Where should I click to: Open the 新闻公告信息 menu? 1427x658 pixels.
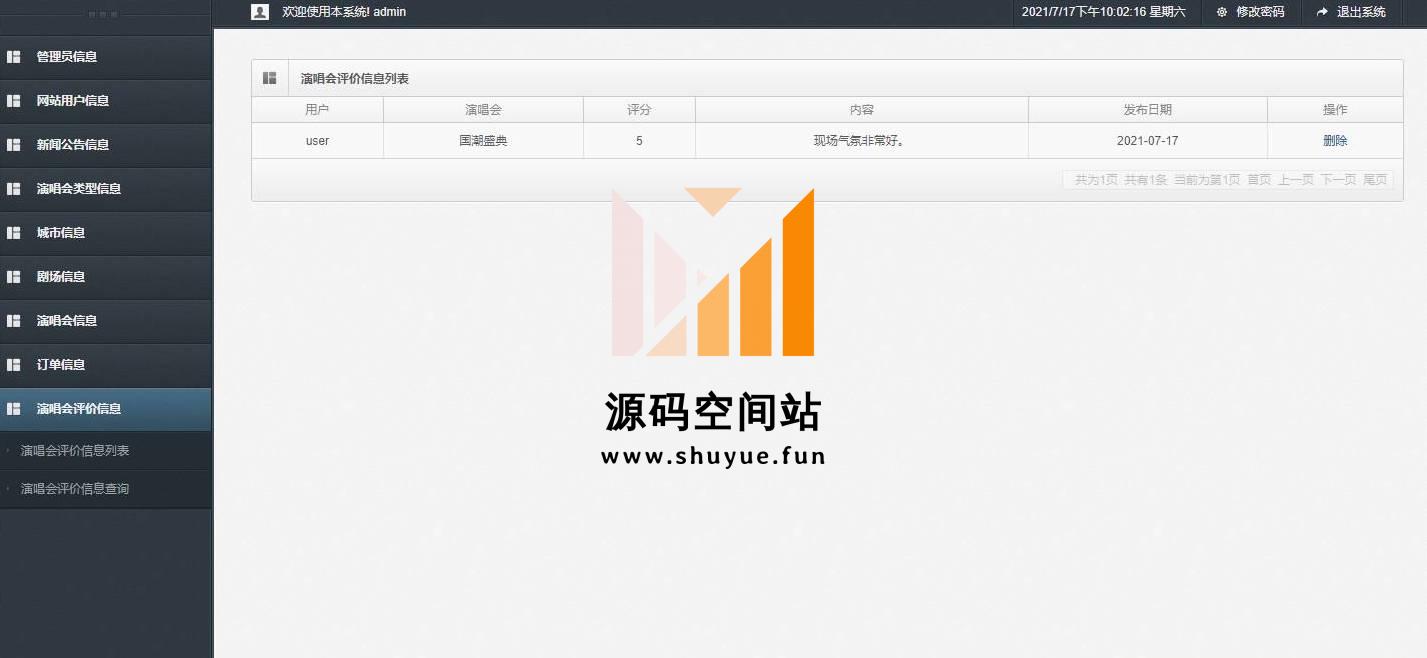coord(106,145)
